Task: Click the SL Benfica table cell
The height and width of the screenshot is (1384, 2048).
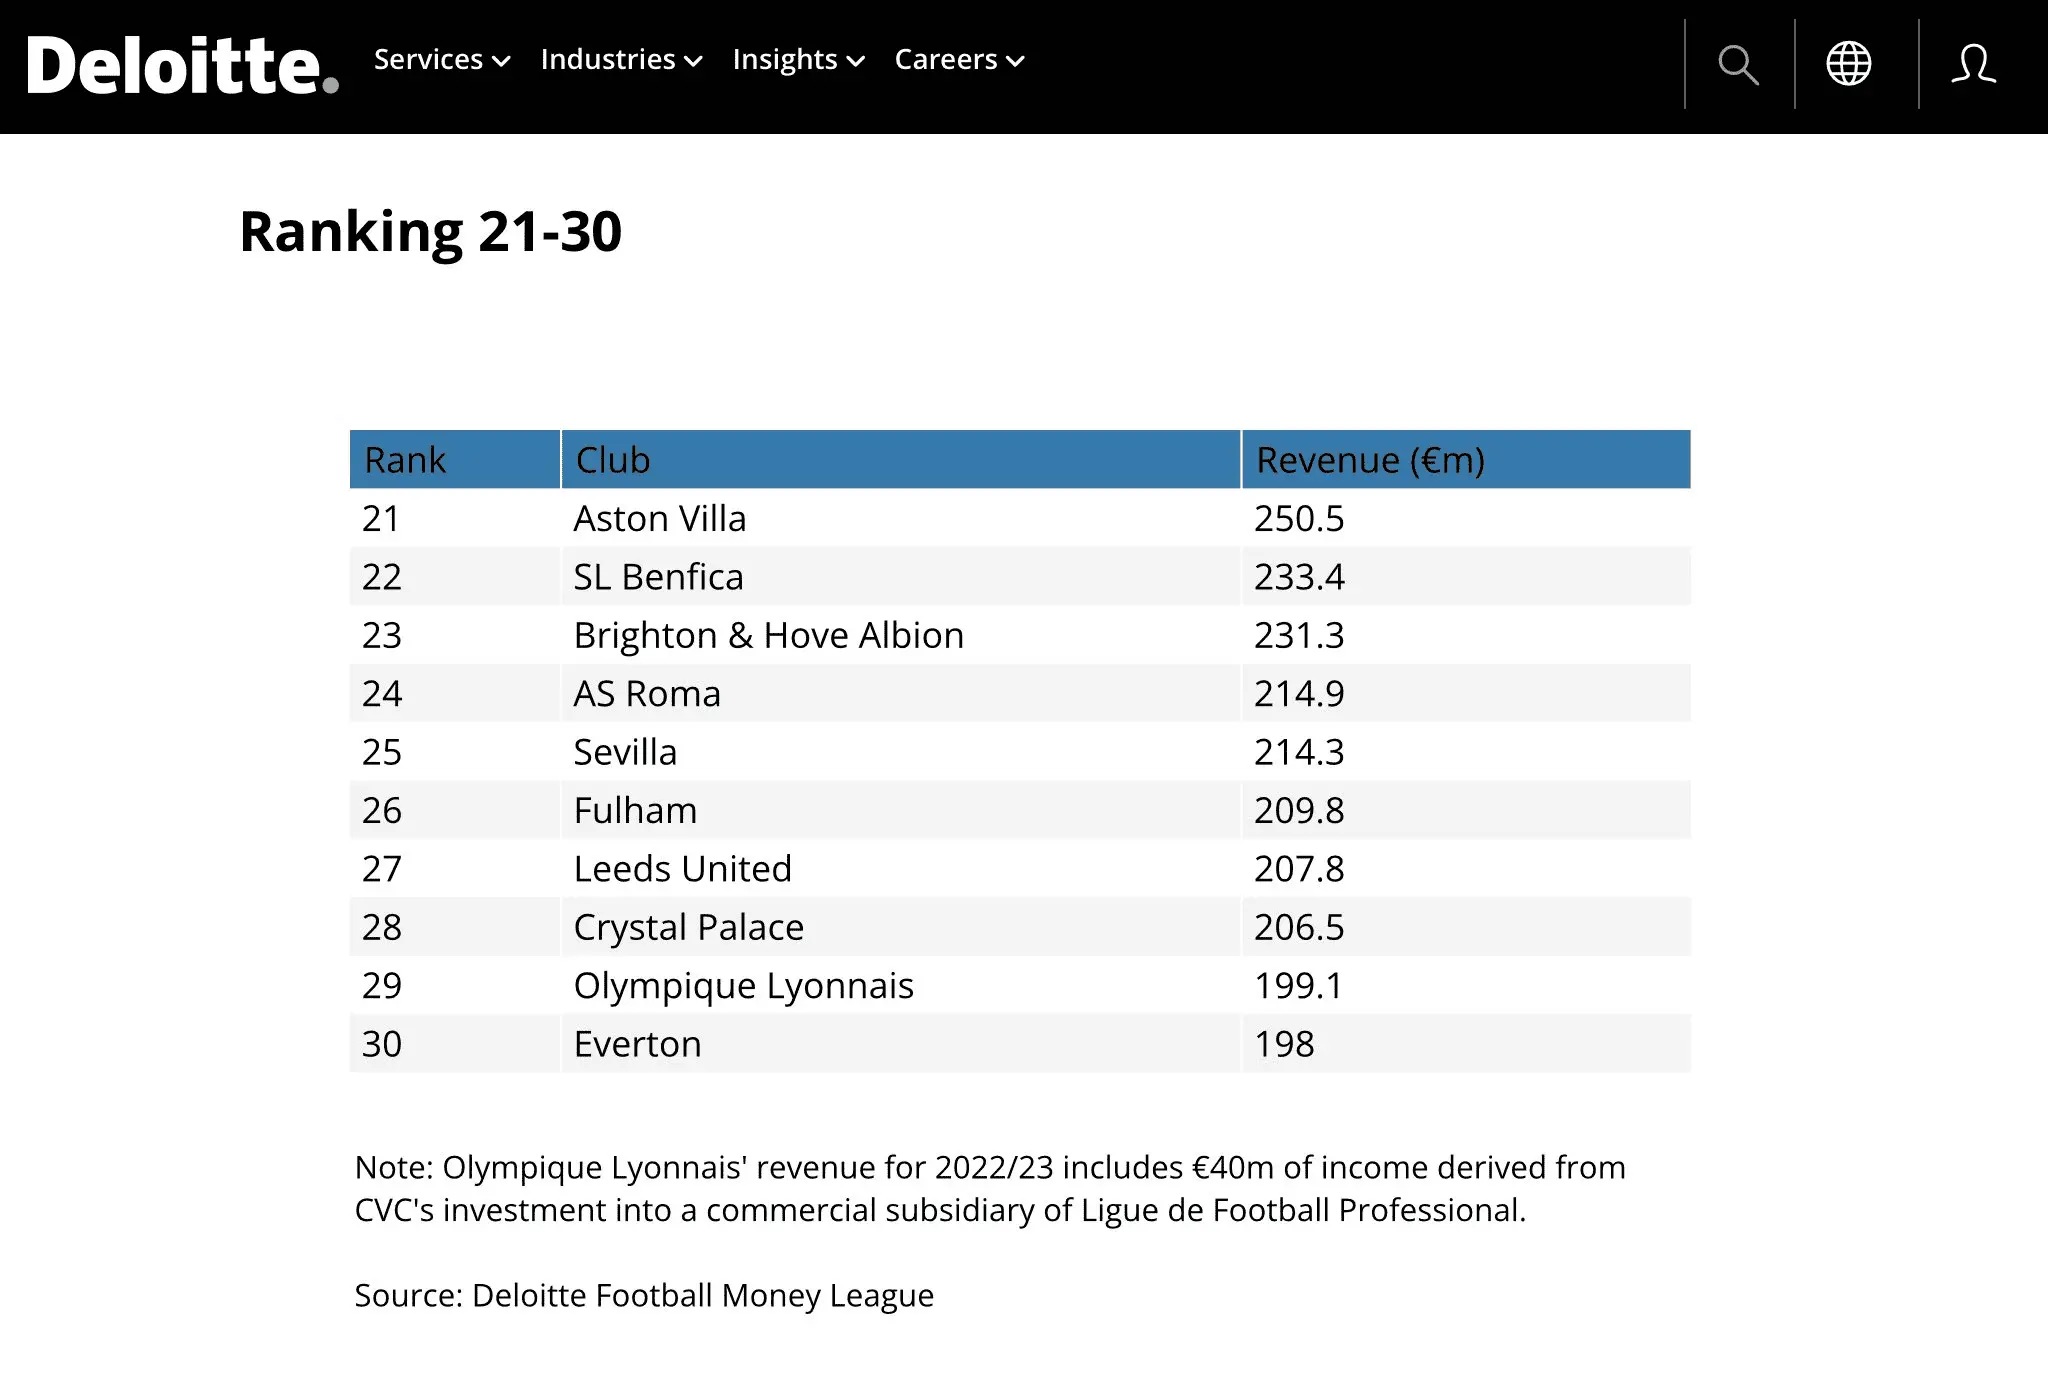Action: tap(658, 577)
